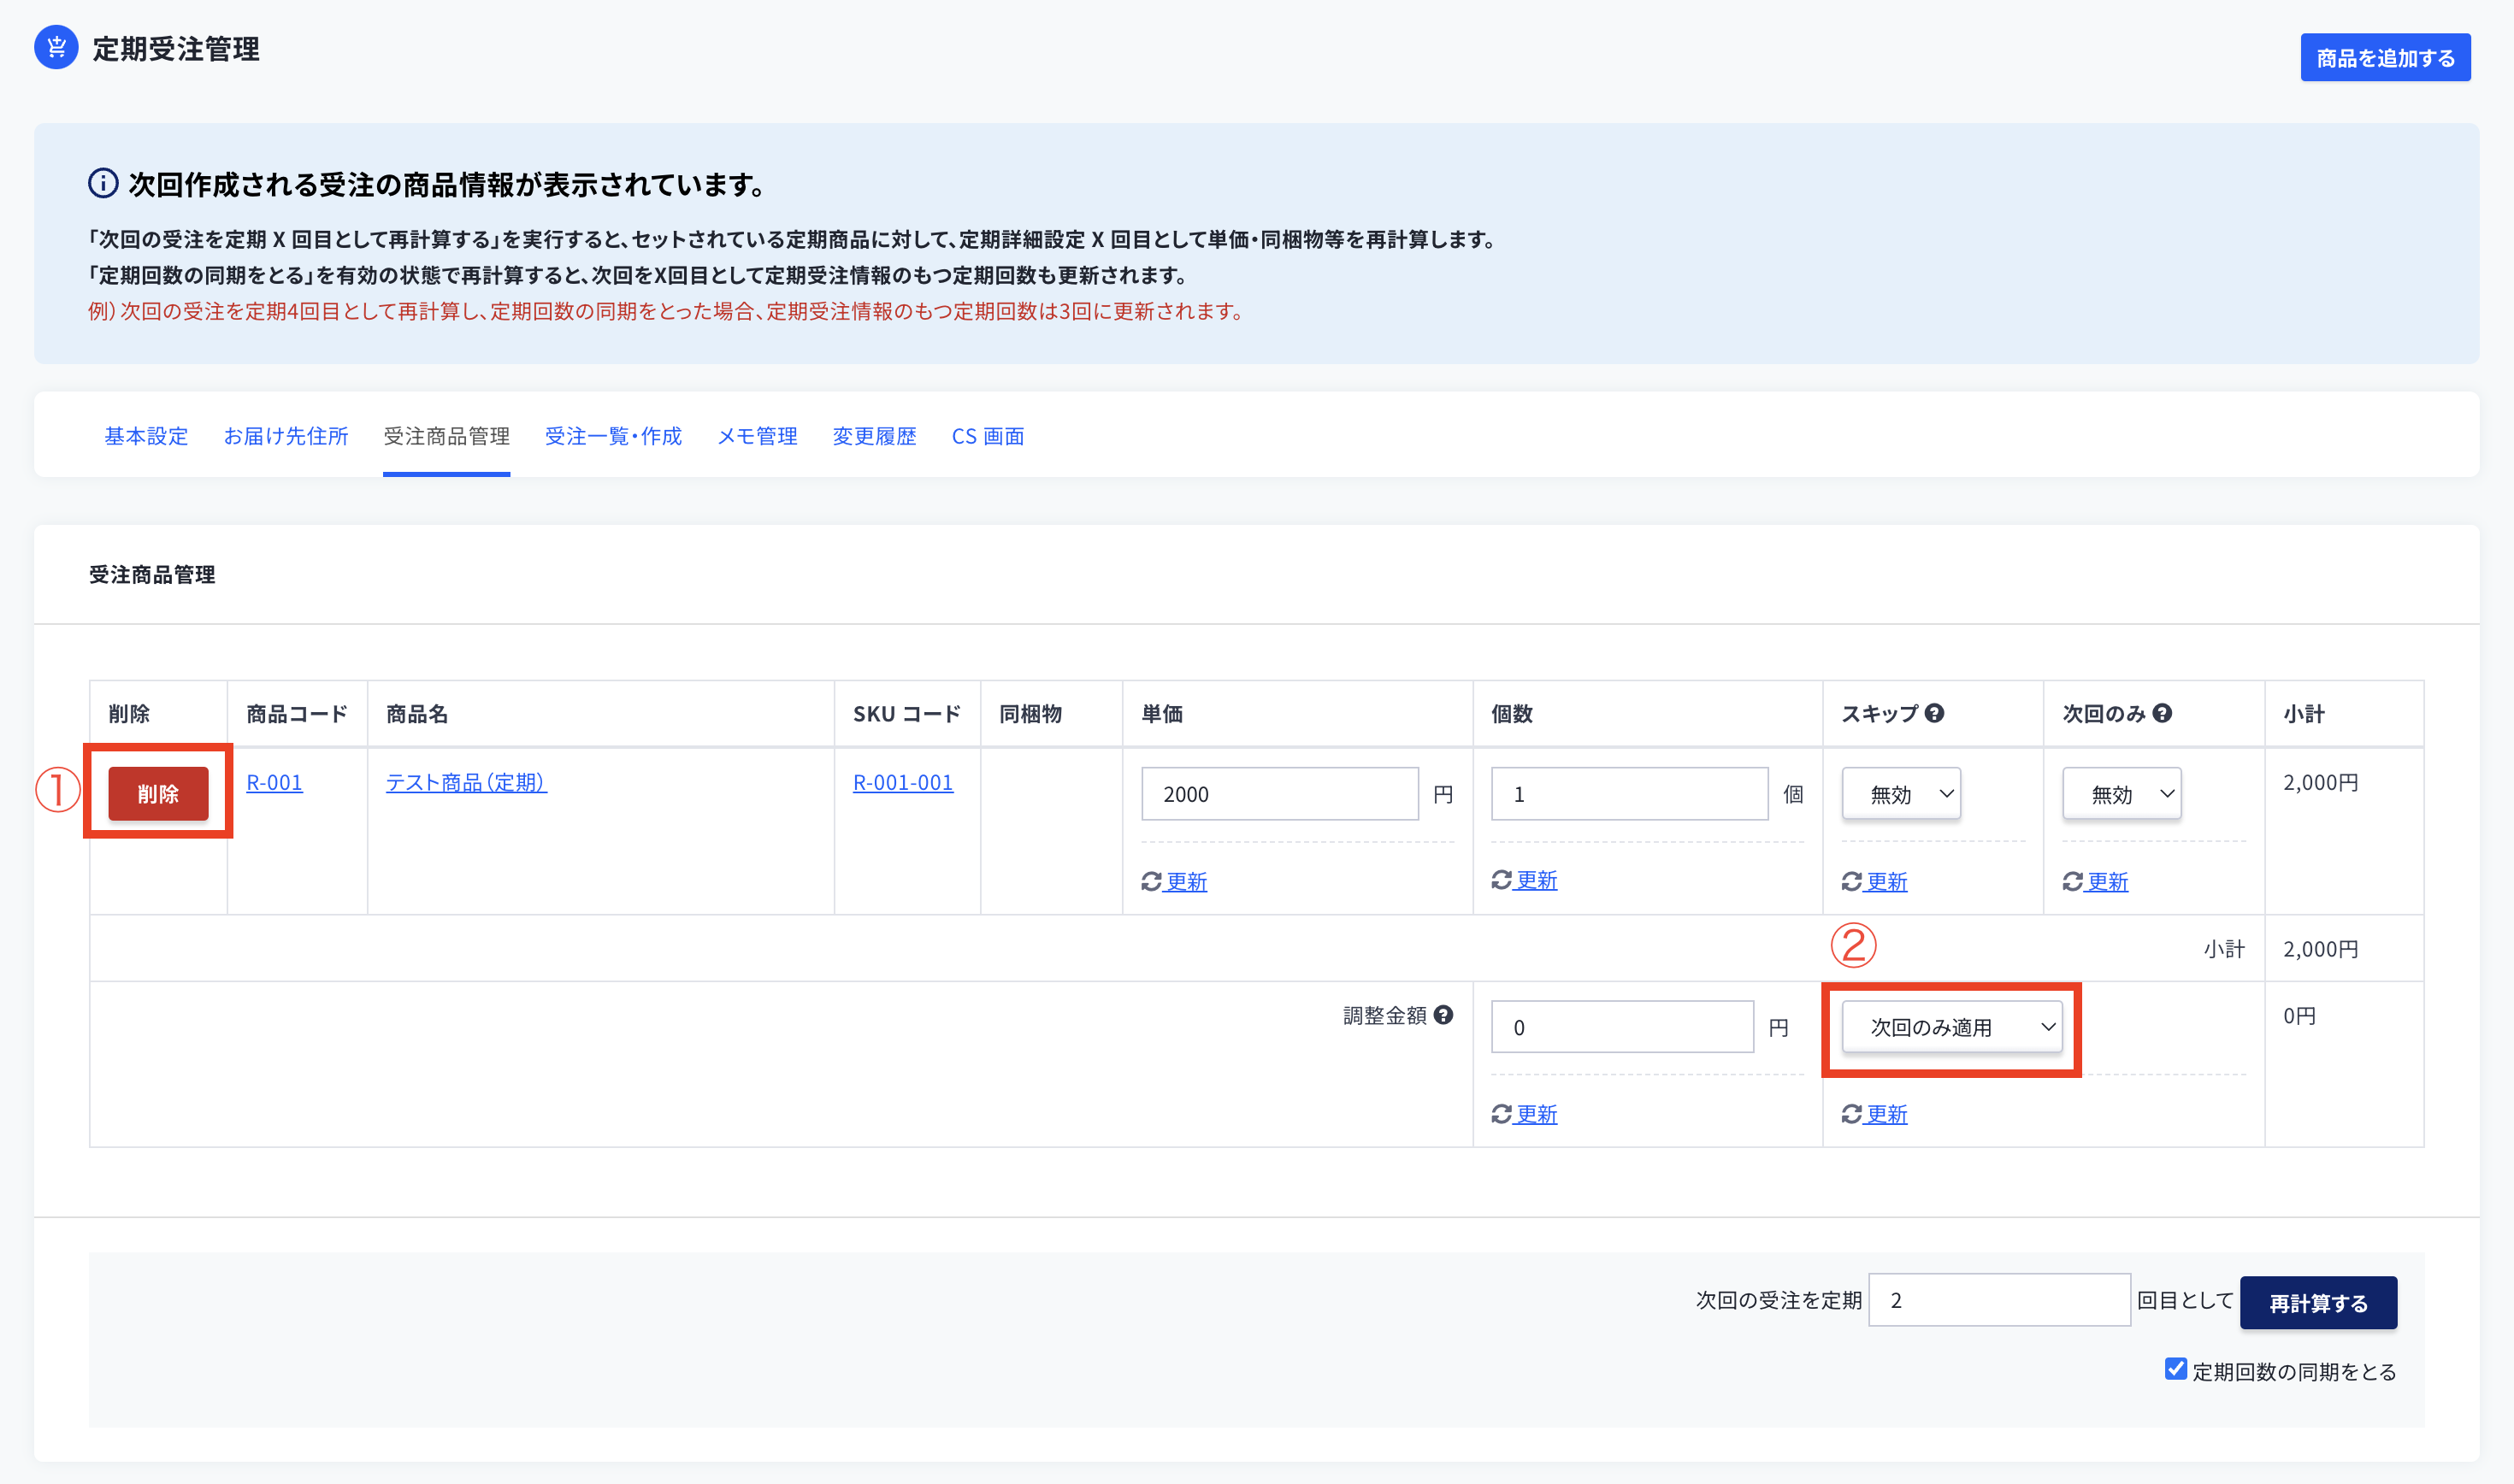The width and height of the screenshot is (2514, 1484).
Task: Open the テスト商品(定期) product link
Action: pyautogui.click(x=466, y=782)
